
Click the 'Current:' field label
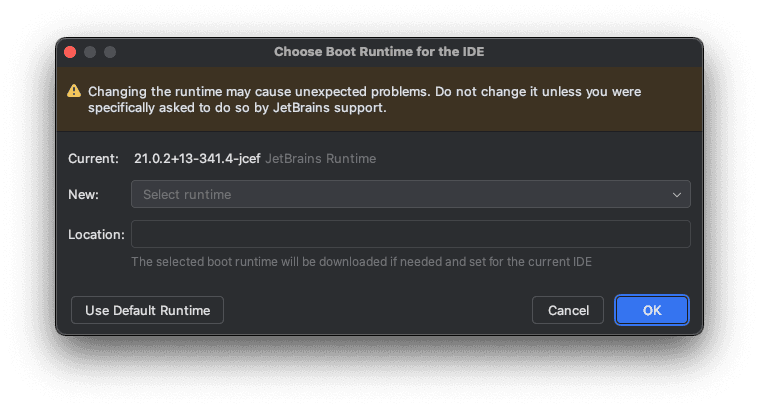click(x=93, y=158)
